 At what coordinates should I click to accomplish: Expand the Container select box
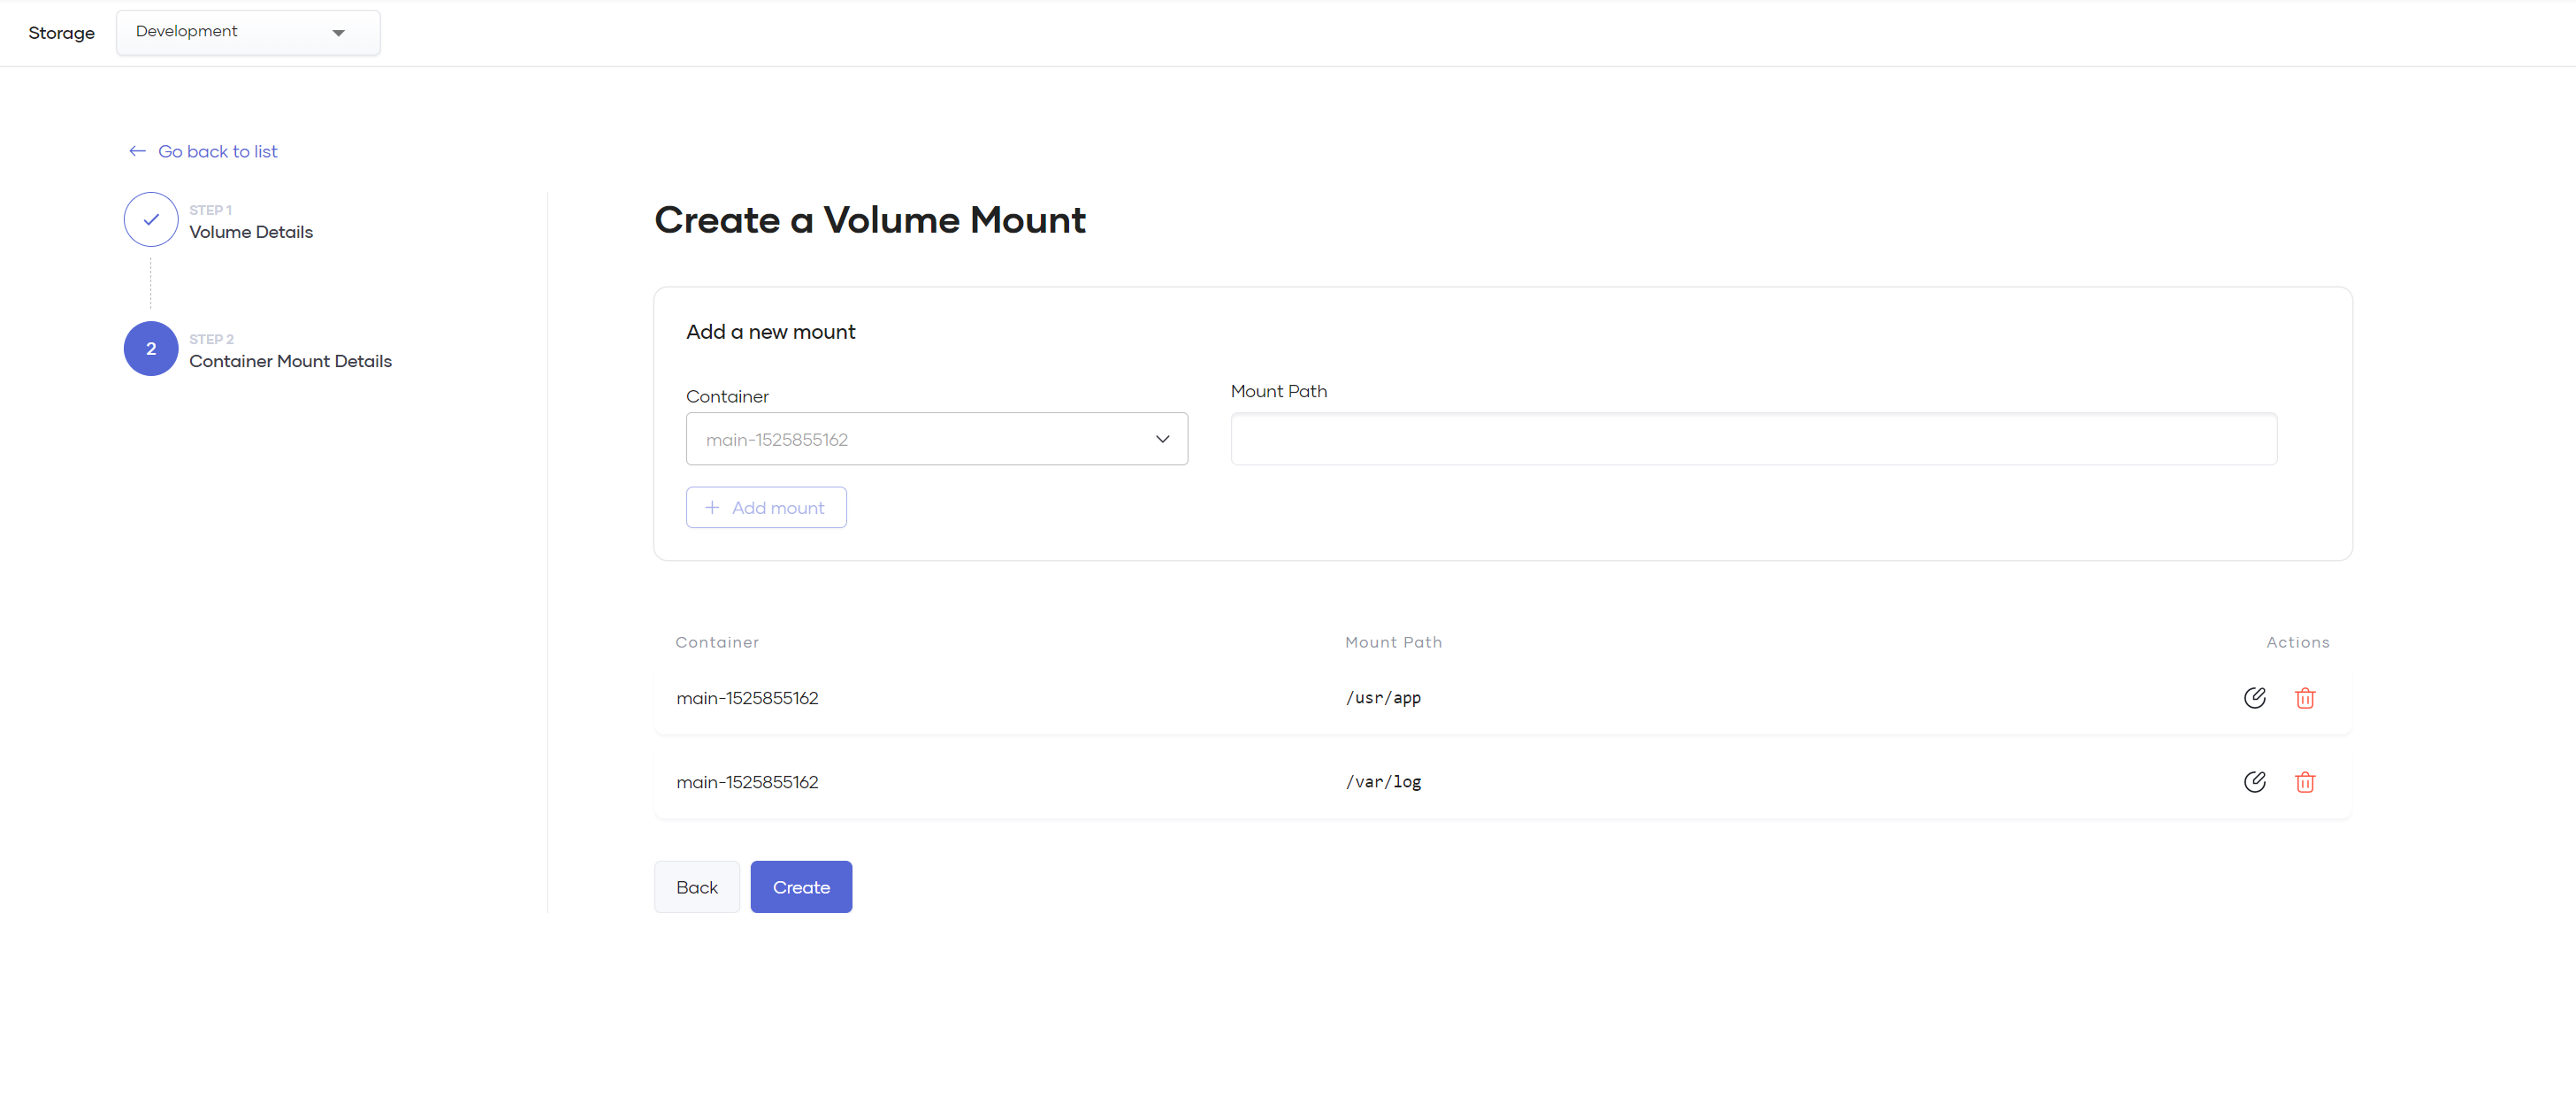coord(920,439)
